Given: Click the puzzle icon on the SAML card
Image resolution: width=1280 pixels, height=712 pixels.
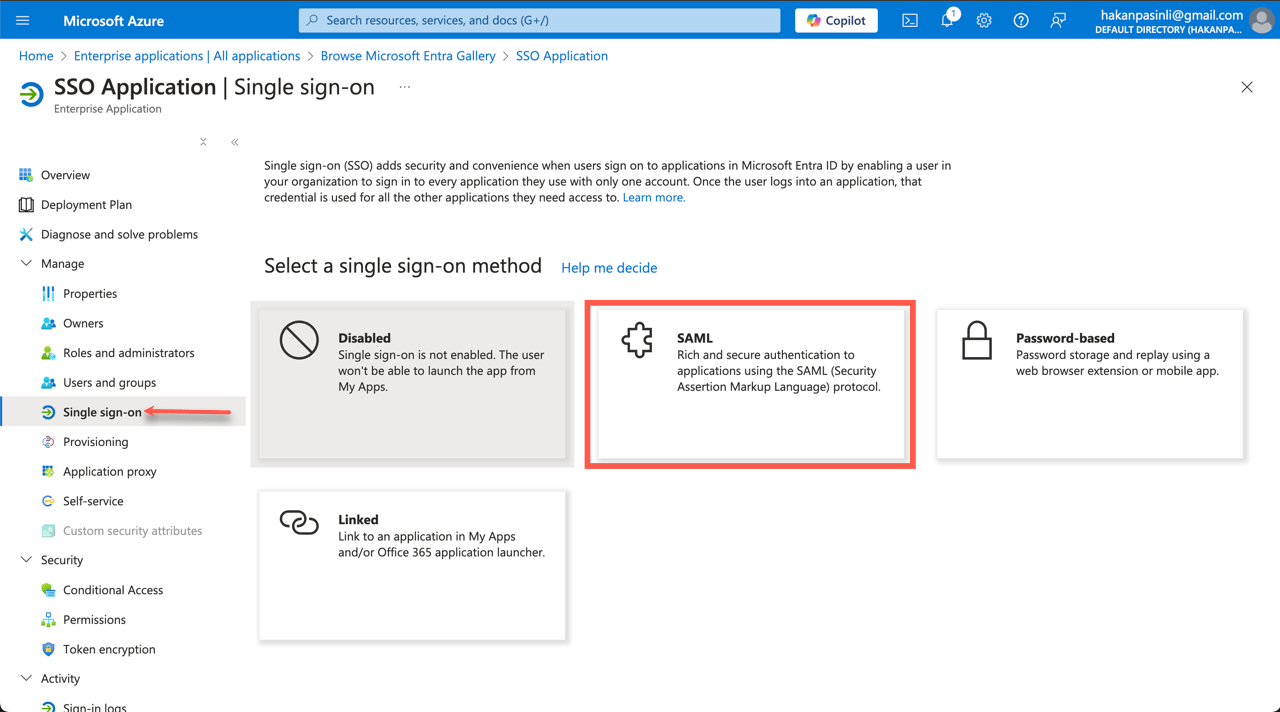Looking at the screenshot, I should [637, 340].
